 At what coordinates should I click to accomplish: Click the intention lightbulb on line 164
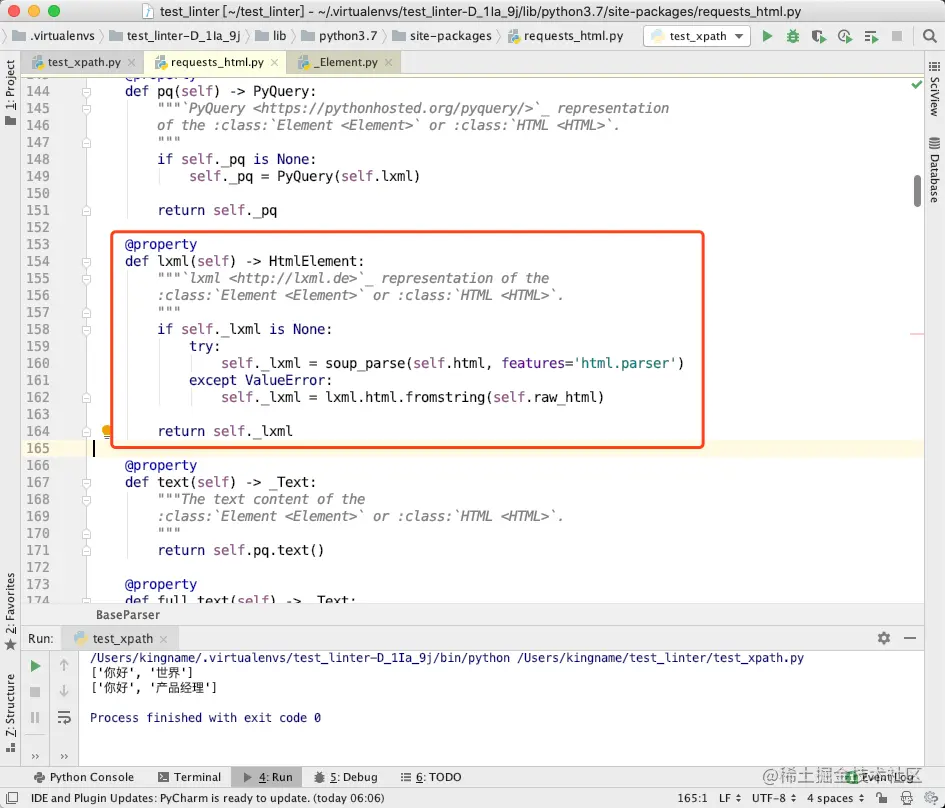pos(107,430)
